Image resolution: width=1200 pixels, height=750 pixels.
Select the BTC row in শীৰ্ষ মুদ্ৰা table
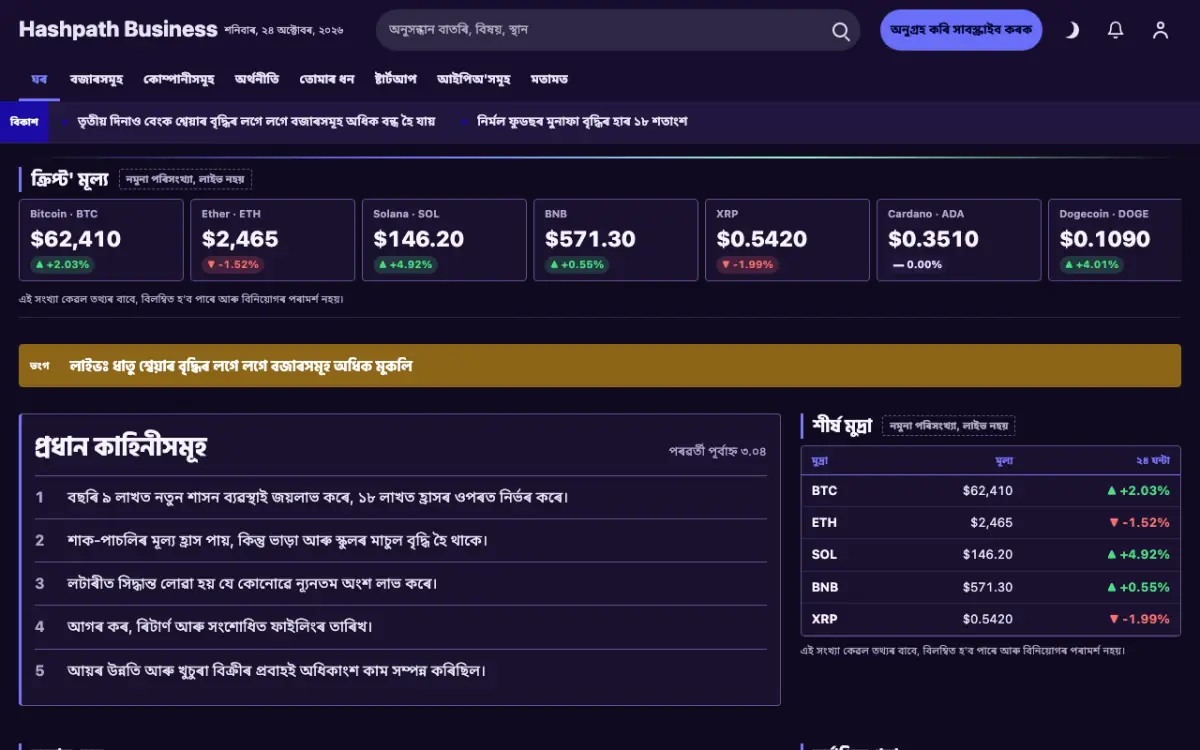point(991,491)
